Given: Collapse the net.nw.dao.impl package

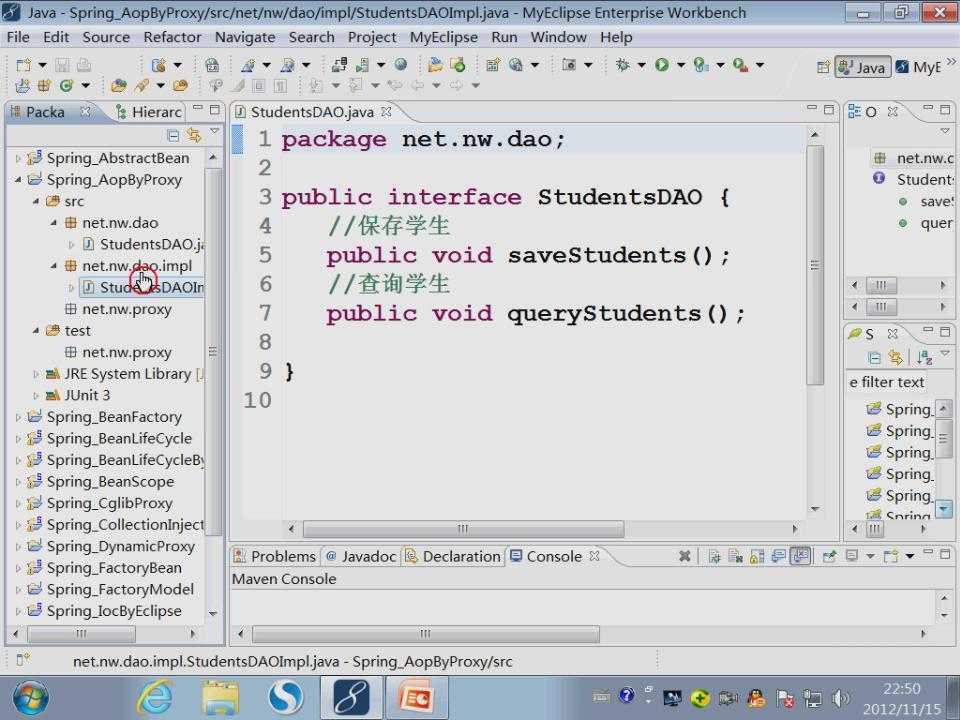Looking at the screenshot, I should pos(54,266).
